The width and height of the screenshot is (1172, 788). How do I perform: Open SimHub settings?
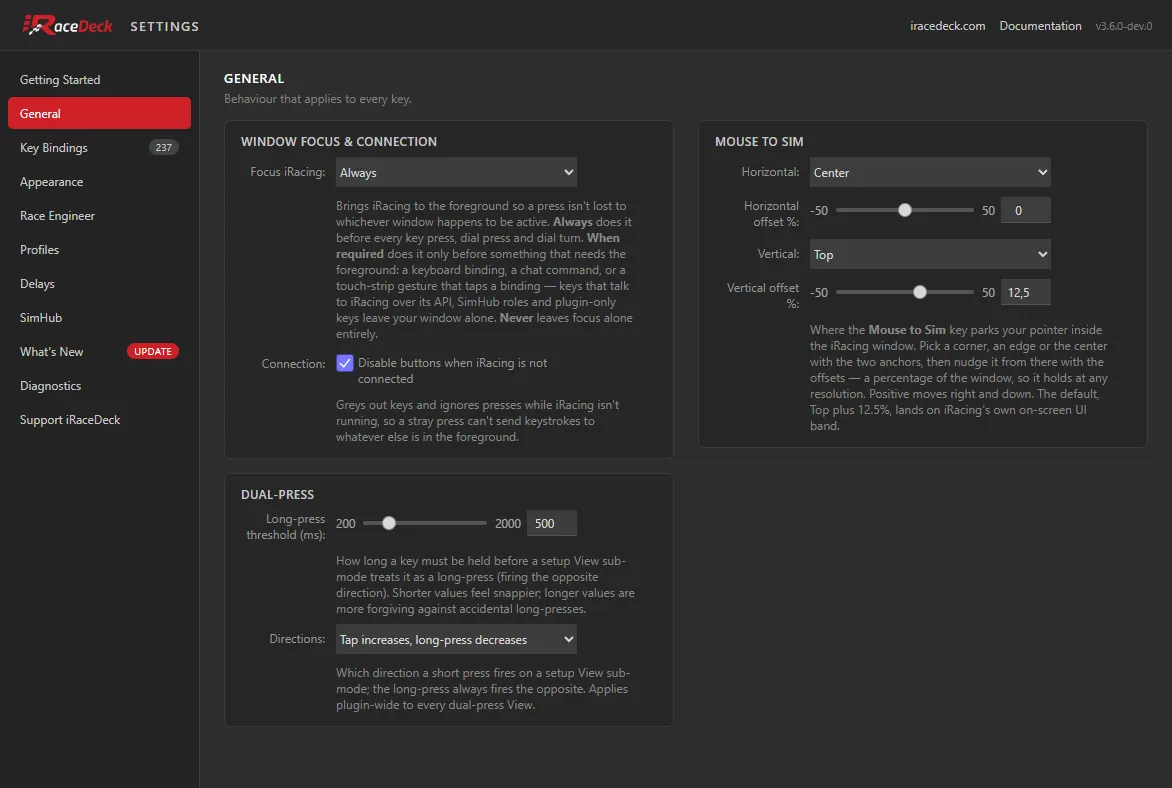pos(99,318)
